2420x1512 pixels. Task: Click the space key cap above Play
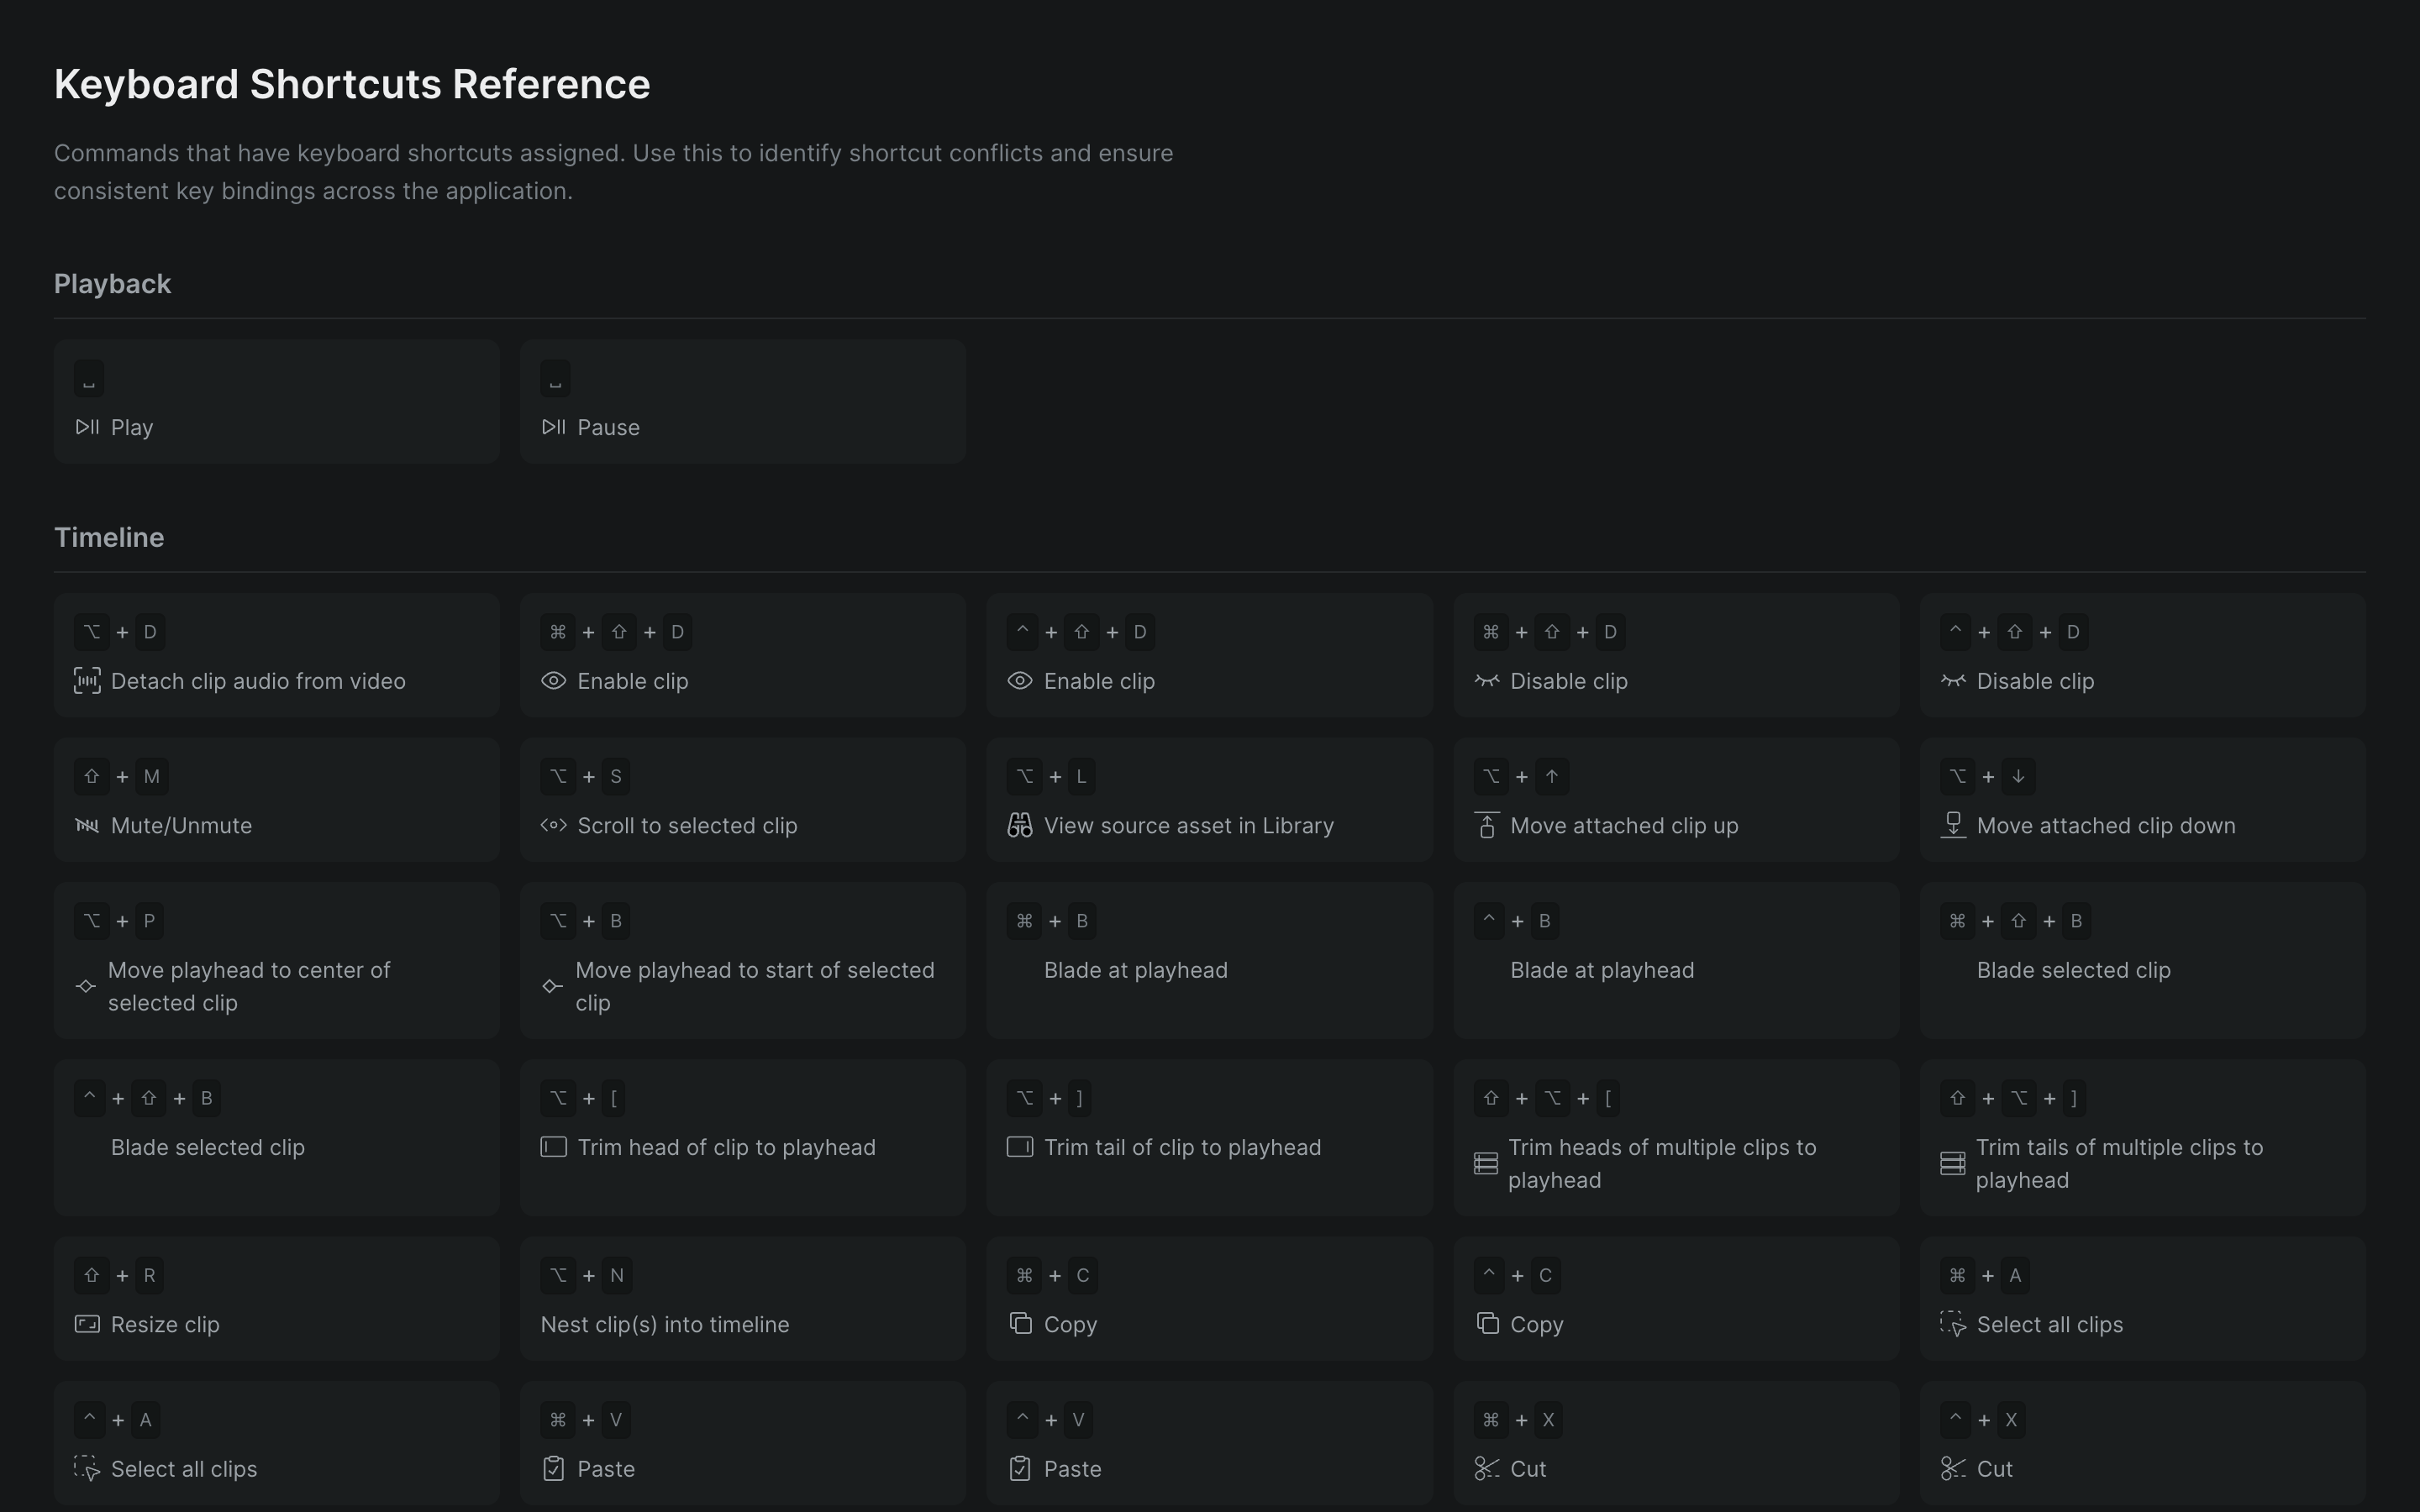(89, 379)
